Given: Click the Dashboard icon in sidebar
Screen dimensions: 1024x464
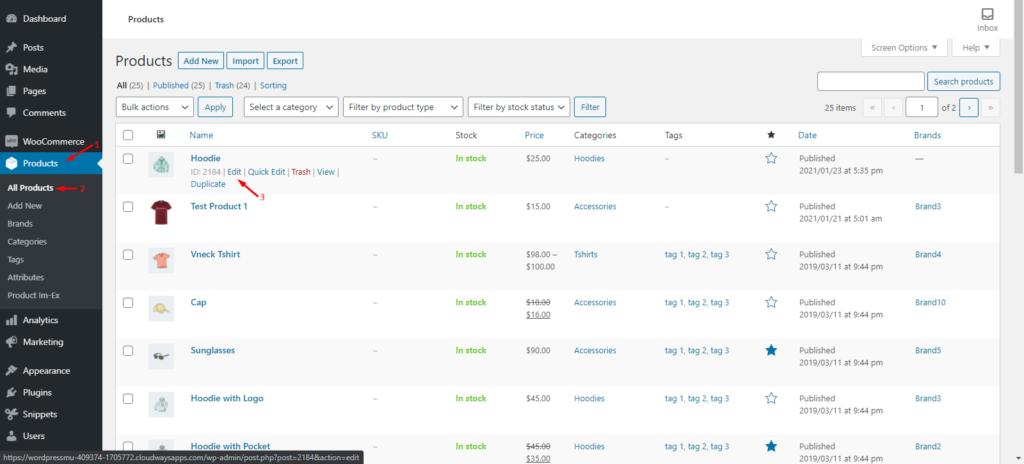Looking at the screenshot, I should (11, 18).
